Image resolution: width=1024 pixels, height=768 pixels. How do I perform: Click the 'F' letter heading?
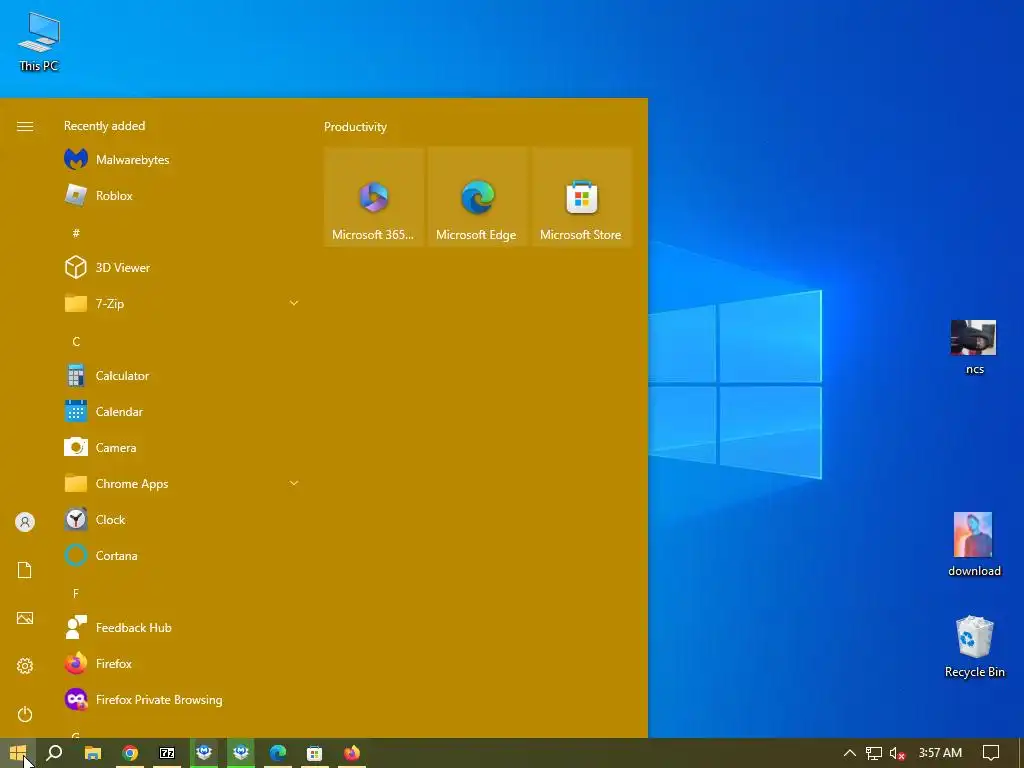pyautogui.click(x=76, y=593)
